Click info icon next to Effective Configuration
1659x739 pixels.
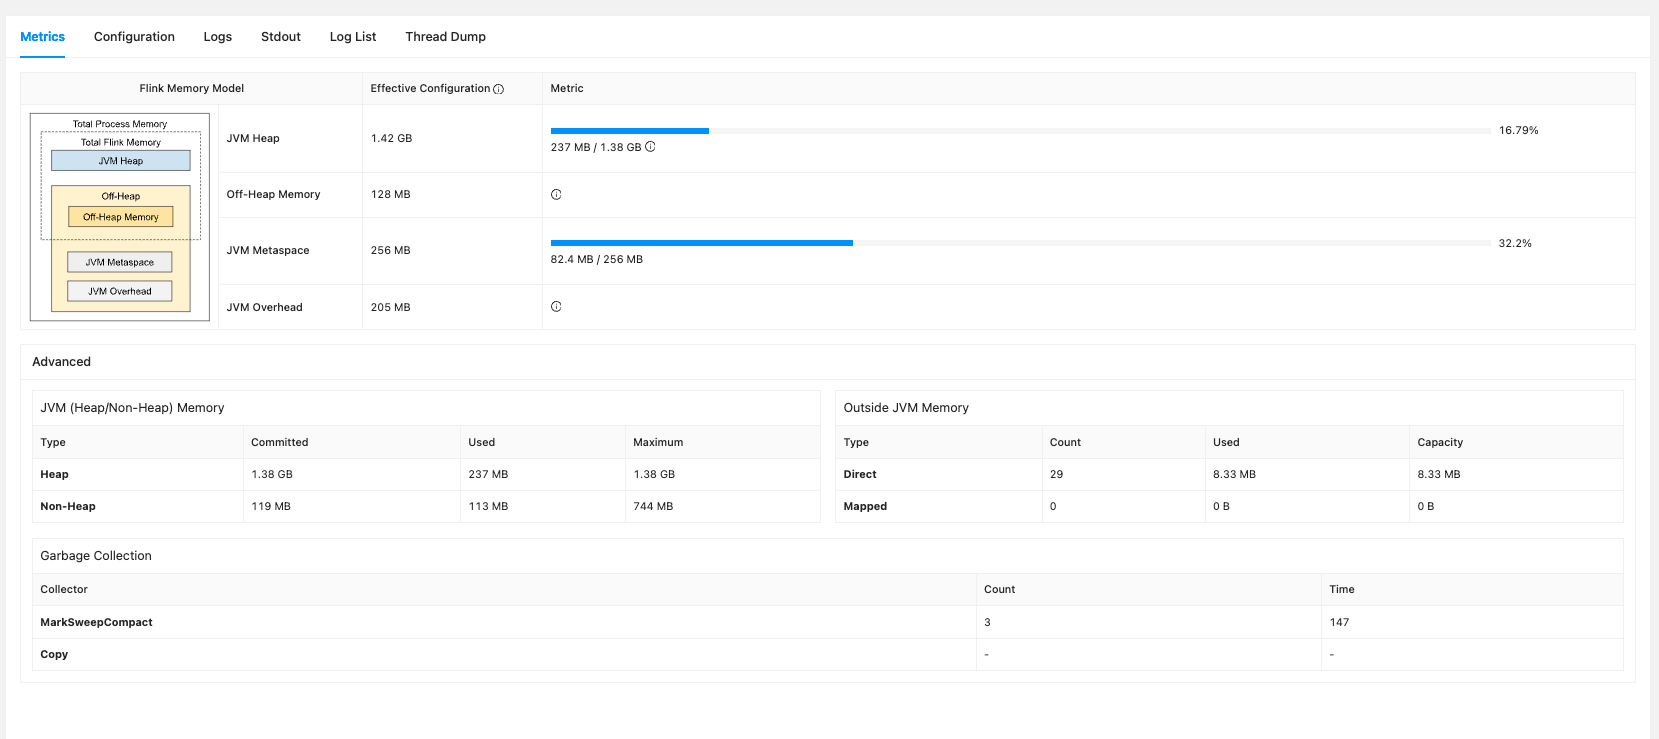(498, 89)
